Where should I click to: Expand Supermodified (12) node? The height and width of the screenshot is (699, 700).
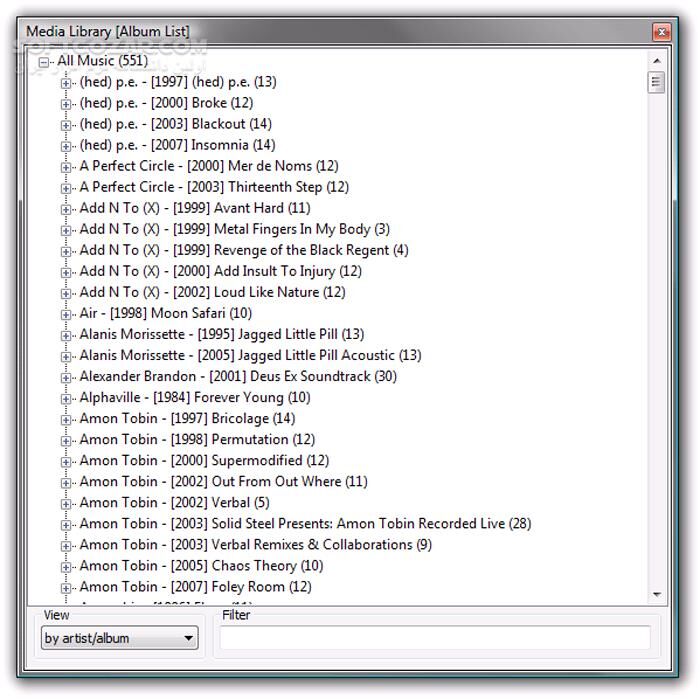[66, 462]
